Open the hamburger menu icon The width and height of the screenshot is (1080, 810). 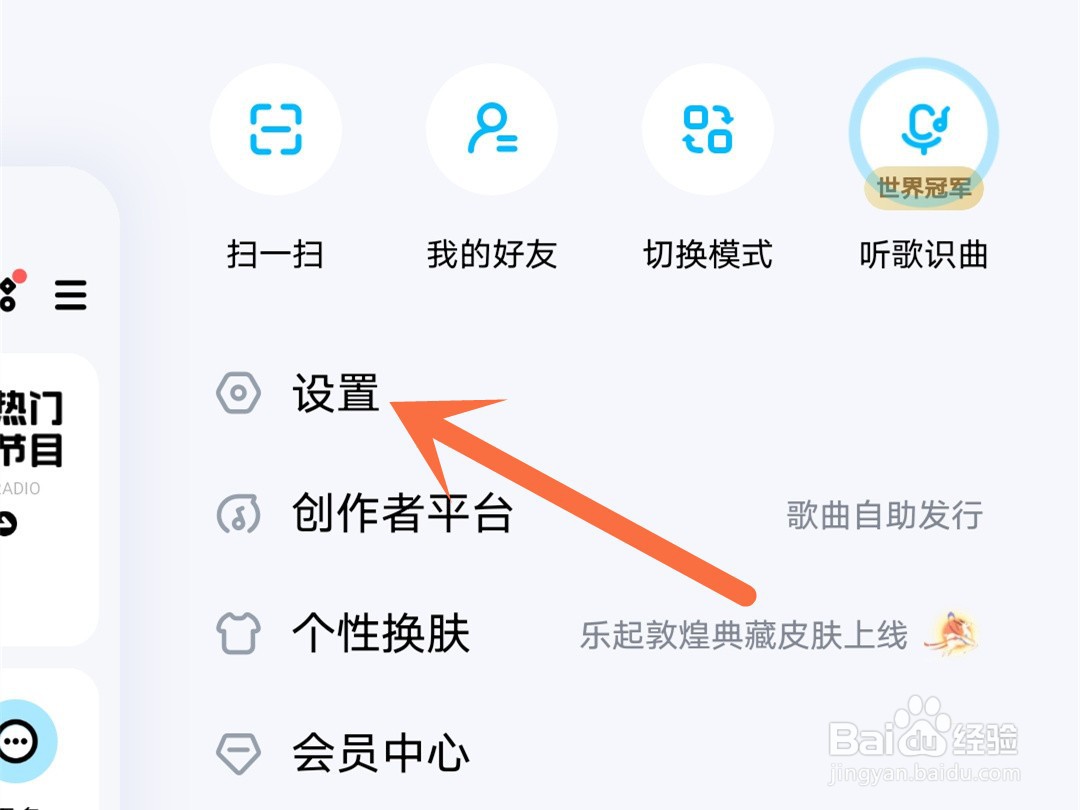(x=71, y=295)
